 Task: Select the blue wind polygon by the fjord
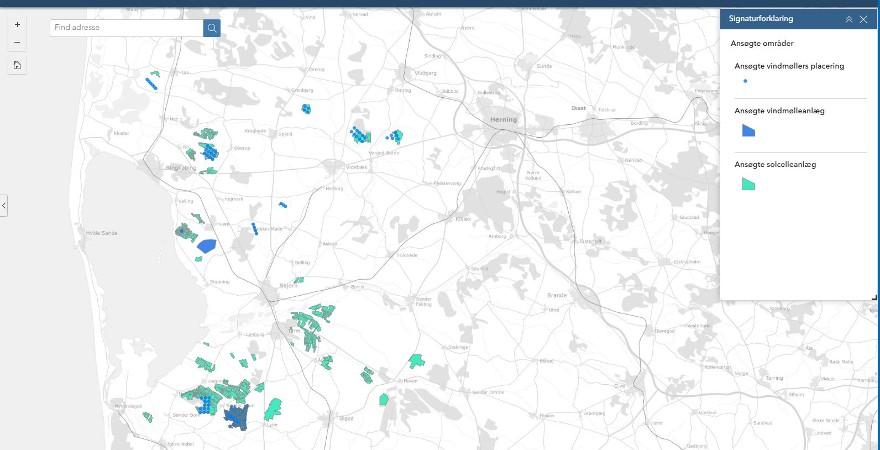click(x=206, y=245)
